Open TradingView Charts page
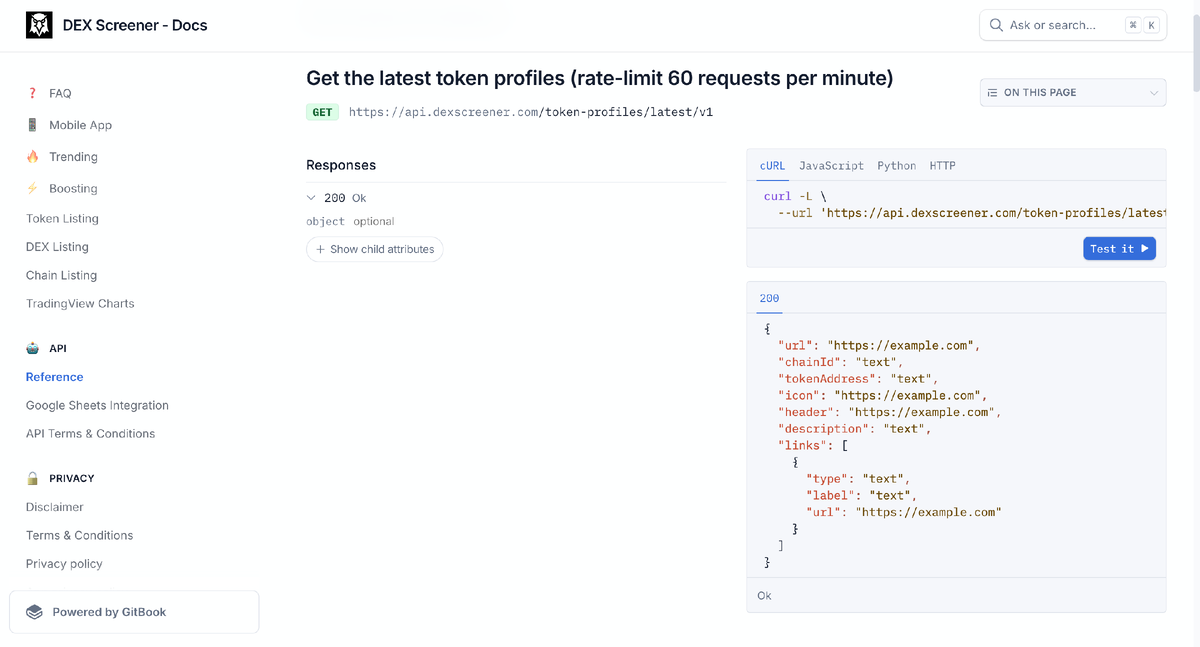The width and height of the screenshot is (1200, 647). pyautogui.click(x=80, y=303)
